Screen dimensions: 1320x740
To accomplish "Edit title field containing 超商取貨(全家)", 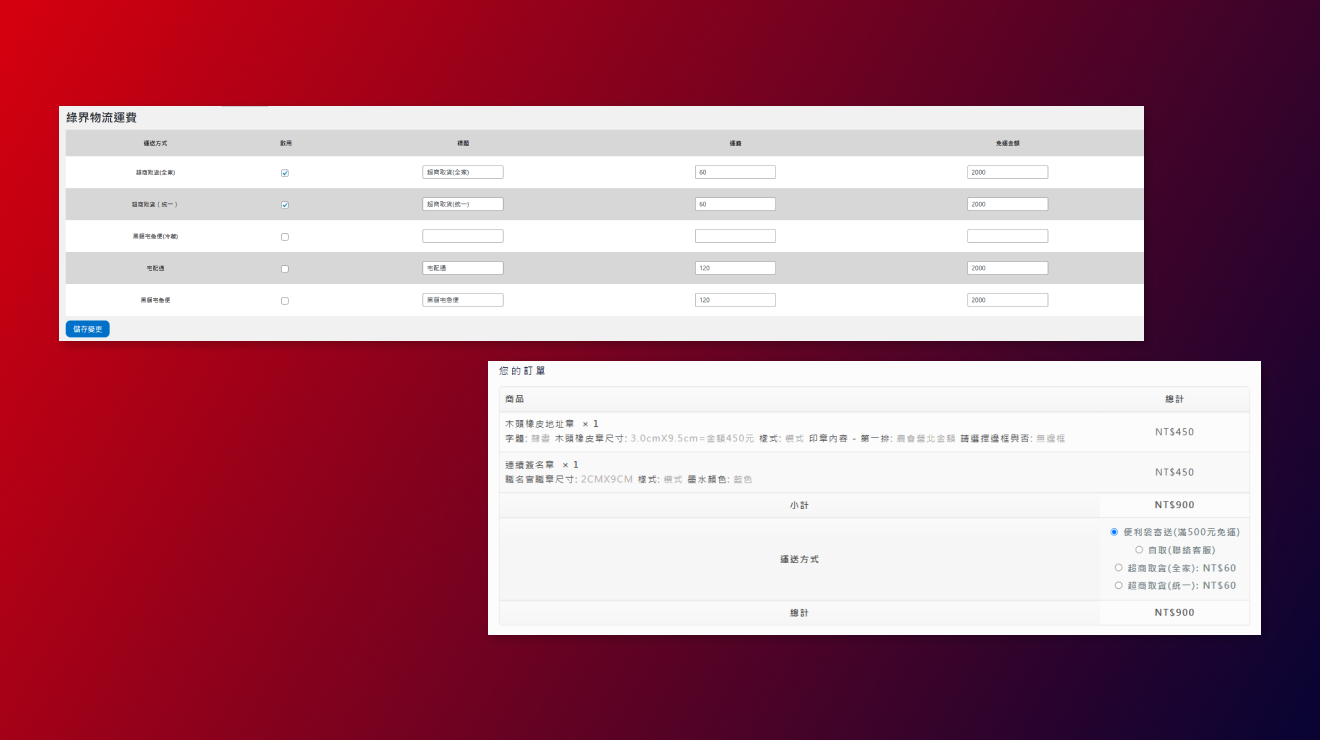I will [x=463, y=172].
